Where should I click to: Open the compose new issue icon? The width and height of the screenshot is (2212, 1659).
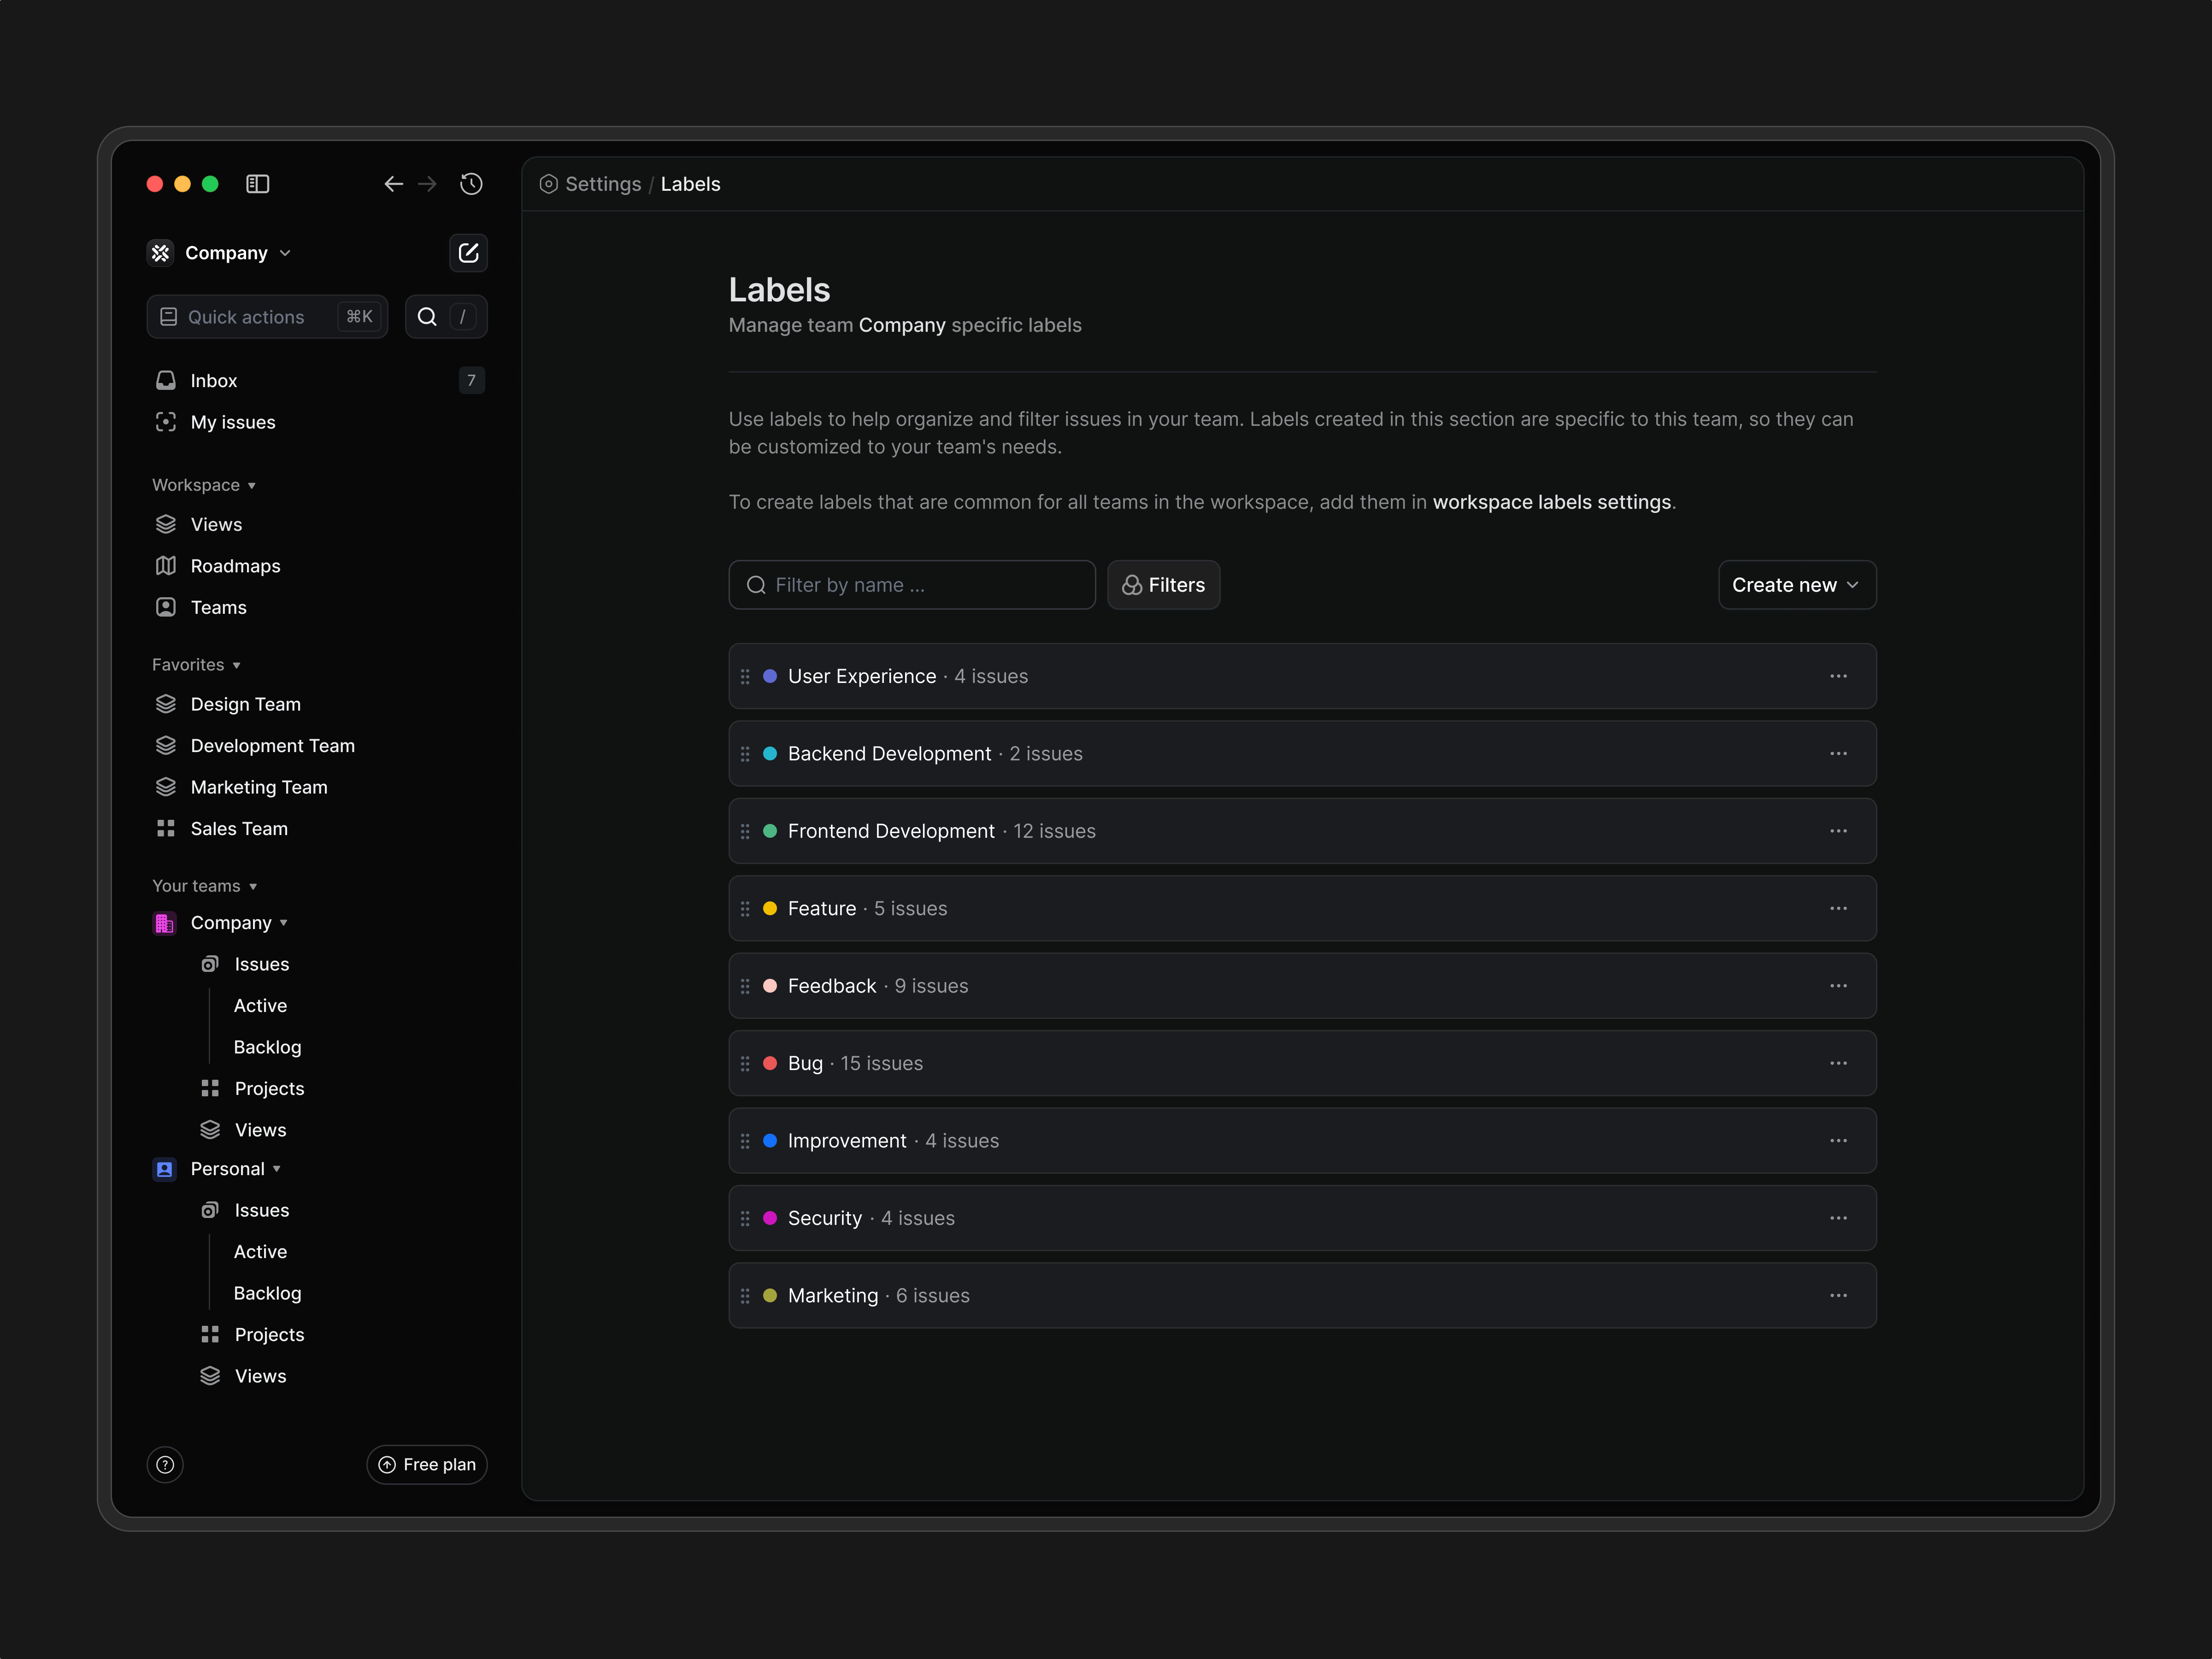pyautogui.click(x=468, y=253)
